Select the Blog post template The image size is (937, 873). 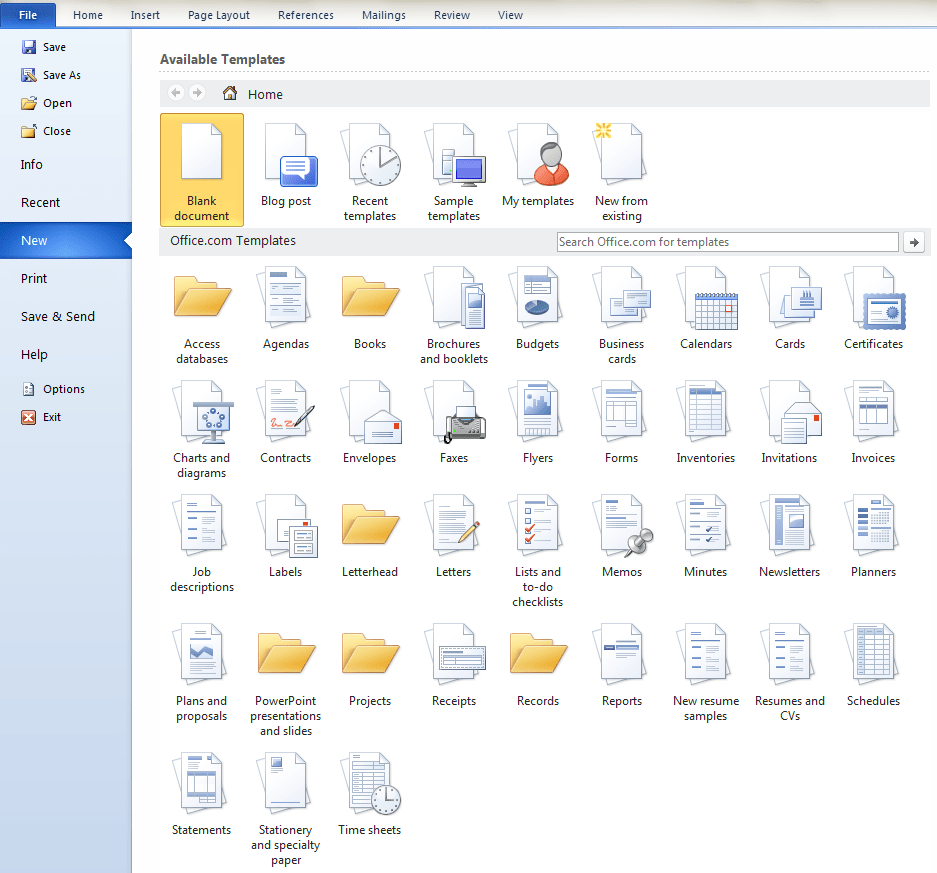click(286, 160)
